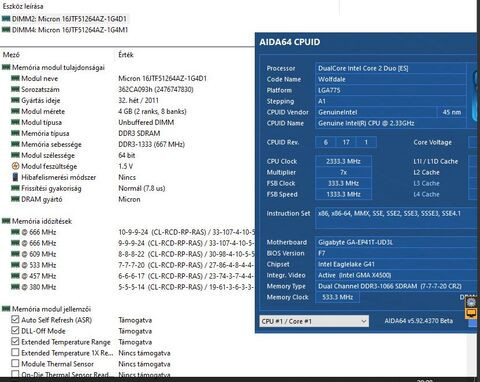The height and width of the screenshot is (382, 480).
Task: Click the Memória időzítések section icon
Action: [x=6, y=221]
